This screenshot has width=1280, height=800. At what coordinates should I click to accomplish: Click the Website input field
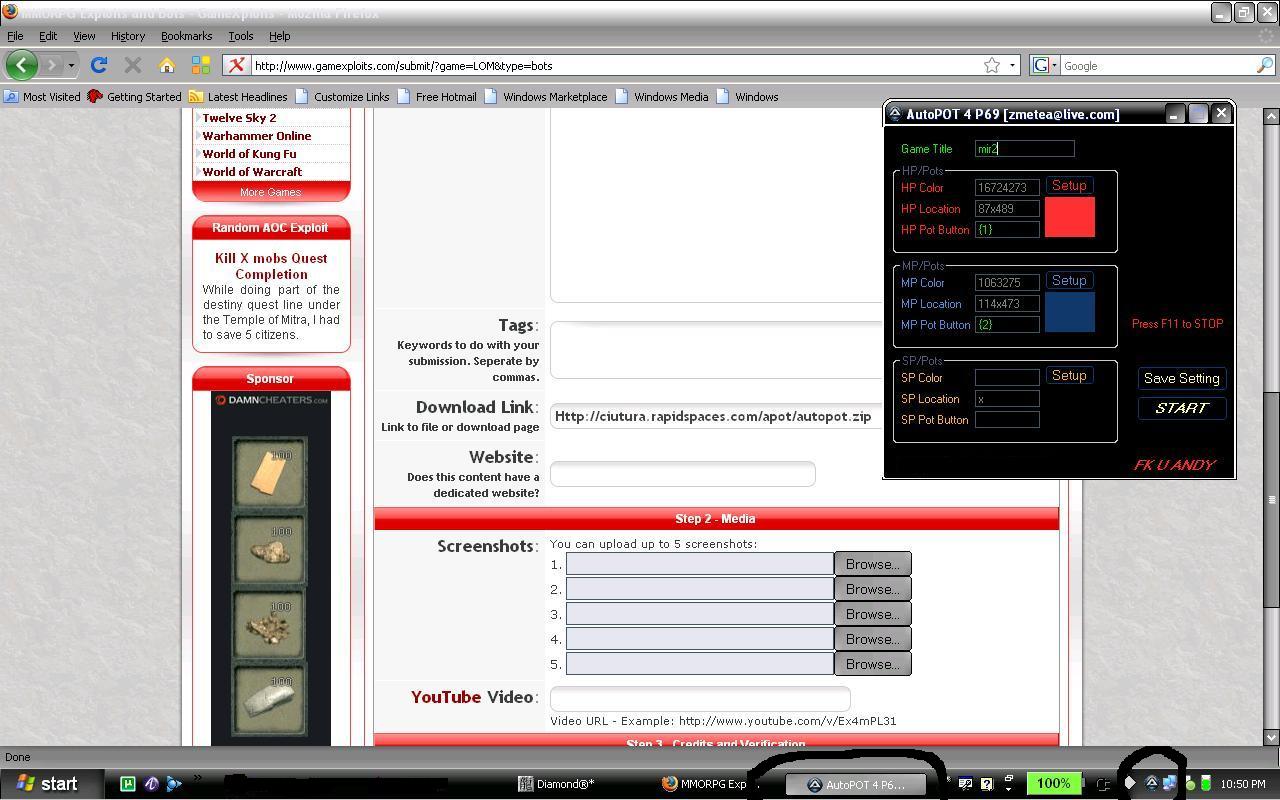click(x=683, y=474)
